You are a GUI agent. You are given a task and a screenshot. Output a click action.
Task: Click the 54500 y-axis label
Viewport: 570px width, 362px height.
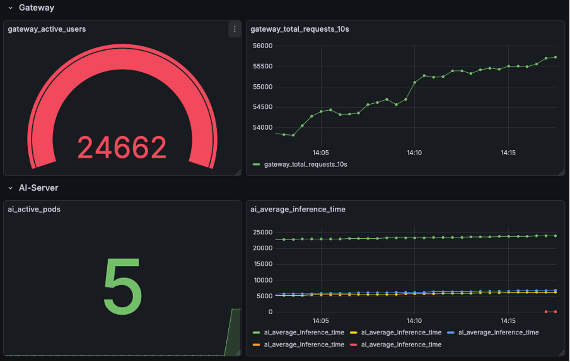pyautogui.click(x=262, y=107)
